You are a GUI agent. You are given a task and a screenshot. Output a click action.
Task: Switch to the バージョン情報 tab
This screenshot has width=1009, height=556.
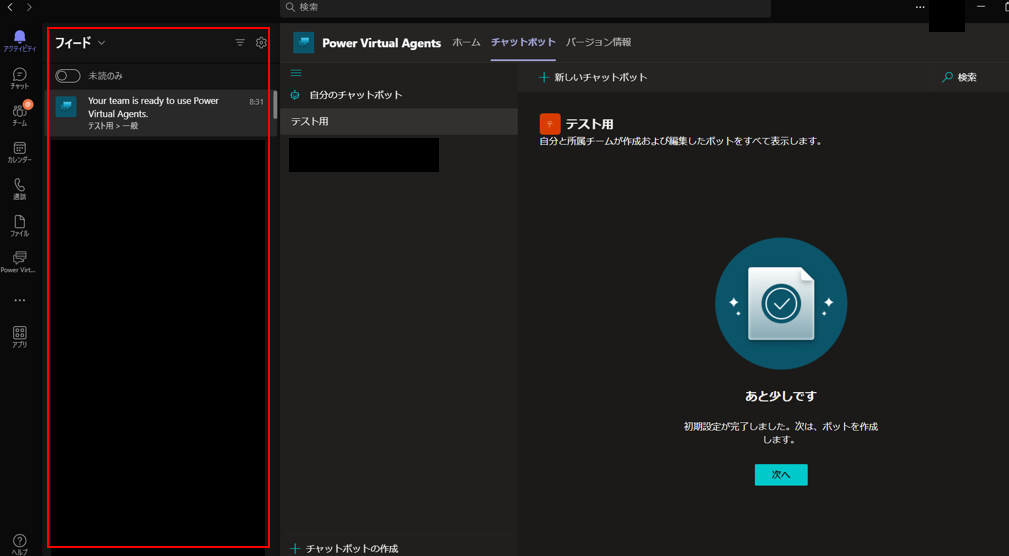(598, 42)
